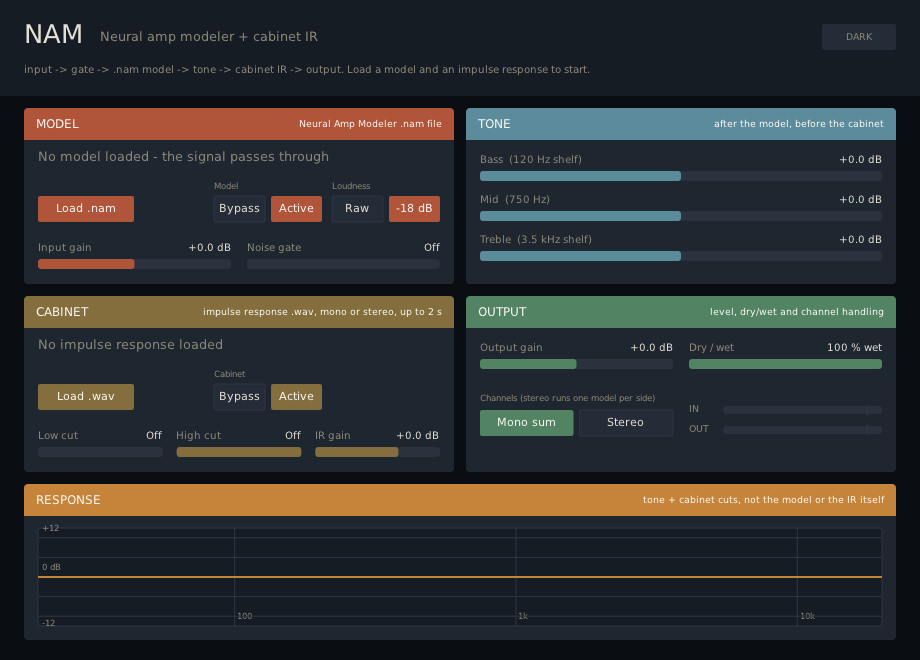Click 'No impulse response loaded' status text

coord(130,344)
